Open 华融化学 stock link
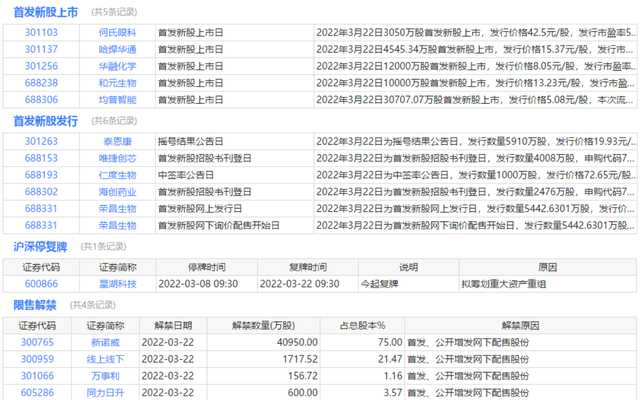Screen dimensions: 640x400 [x=118, y=66]
